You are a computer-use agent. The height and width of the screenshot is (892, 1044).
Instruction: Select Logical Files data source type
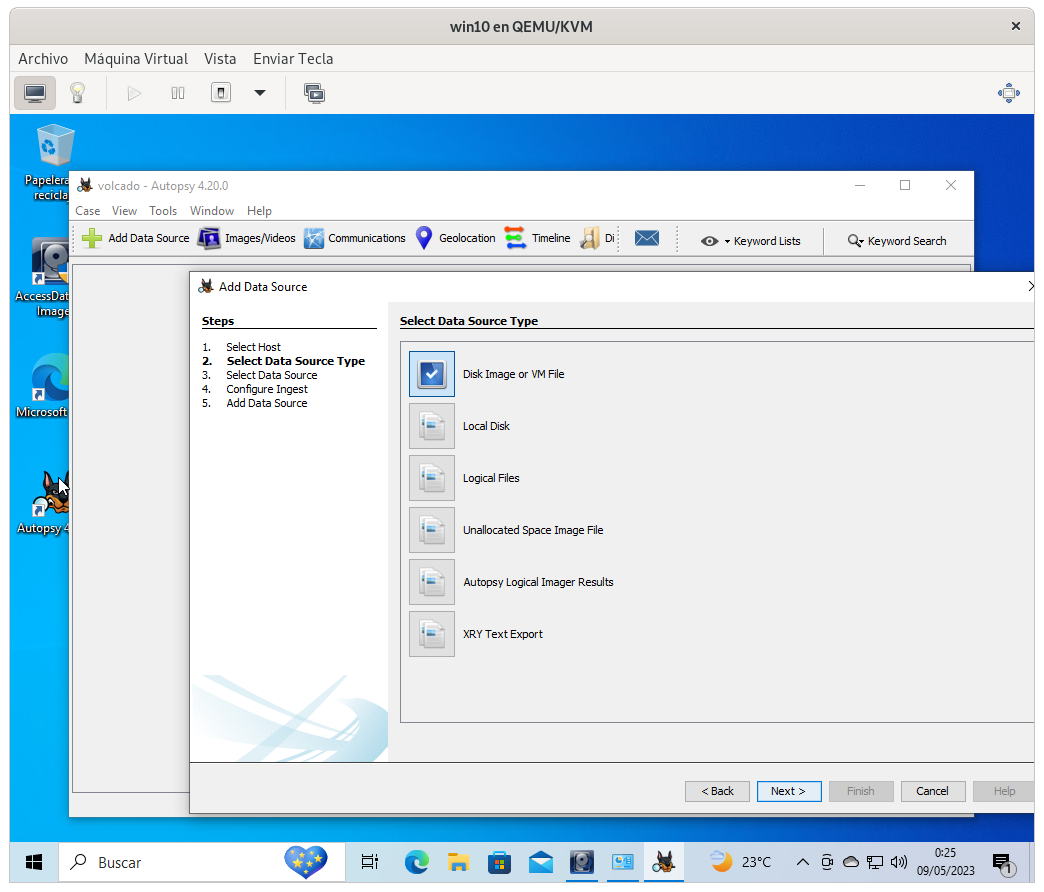click(432, 478)
